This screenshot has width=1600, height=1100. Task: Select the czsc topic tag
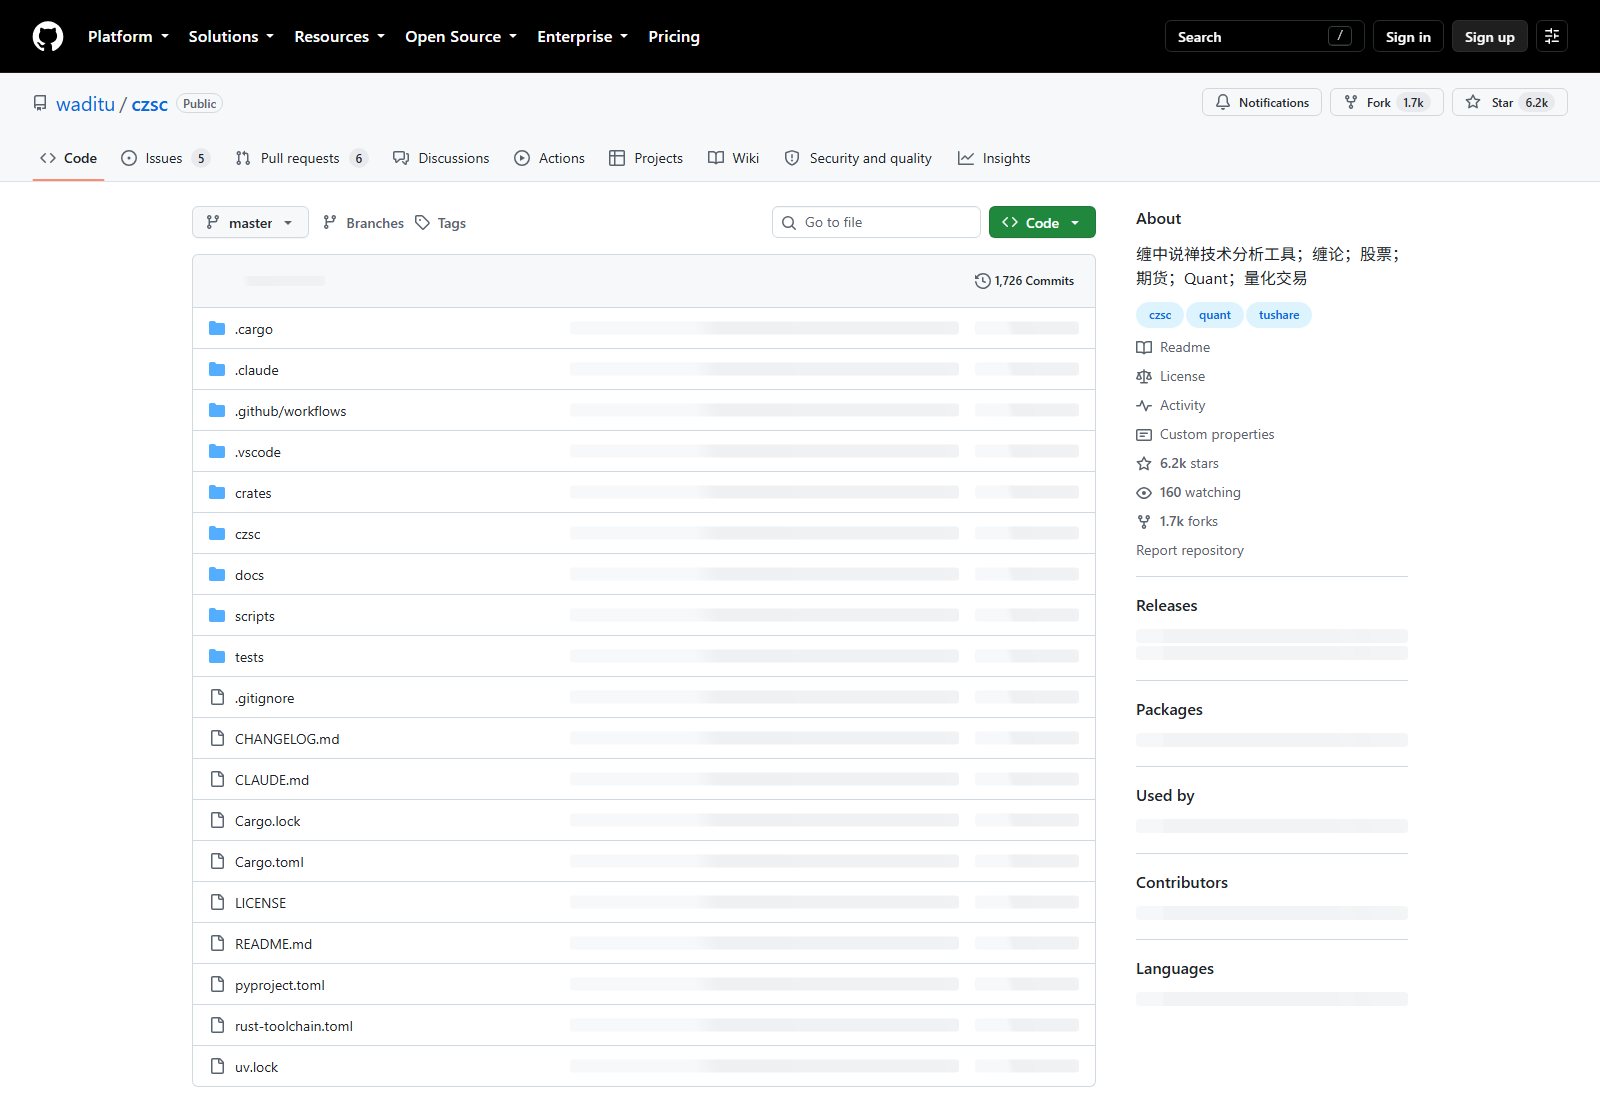(x=1160, y=315)
